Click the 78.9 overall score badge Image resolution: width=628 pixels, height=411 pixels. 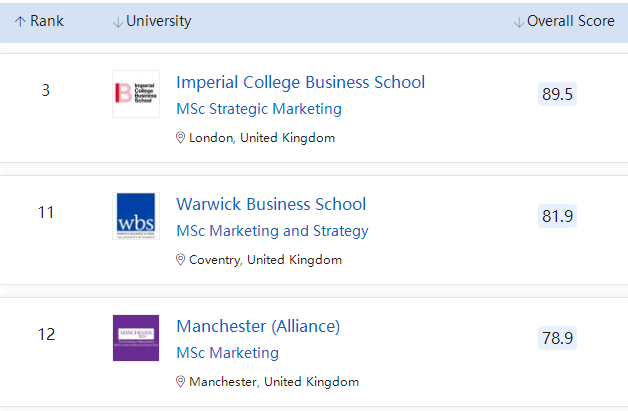557,338
